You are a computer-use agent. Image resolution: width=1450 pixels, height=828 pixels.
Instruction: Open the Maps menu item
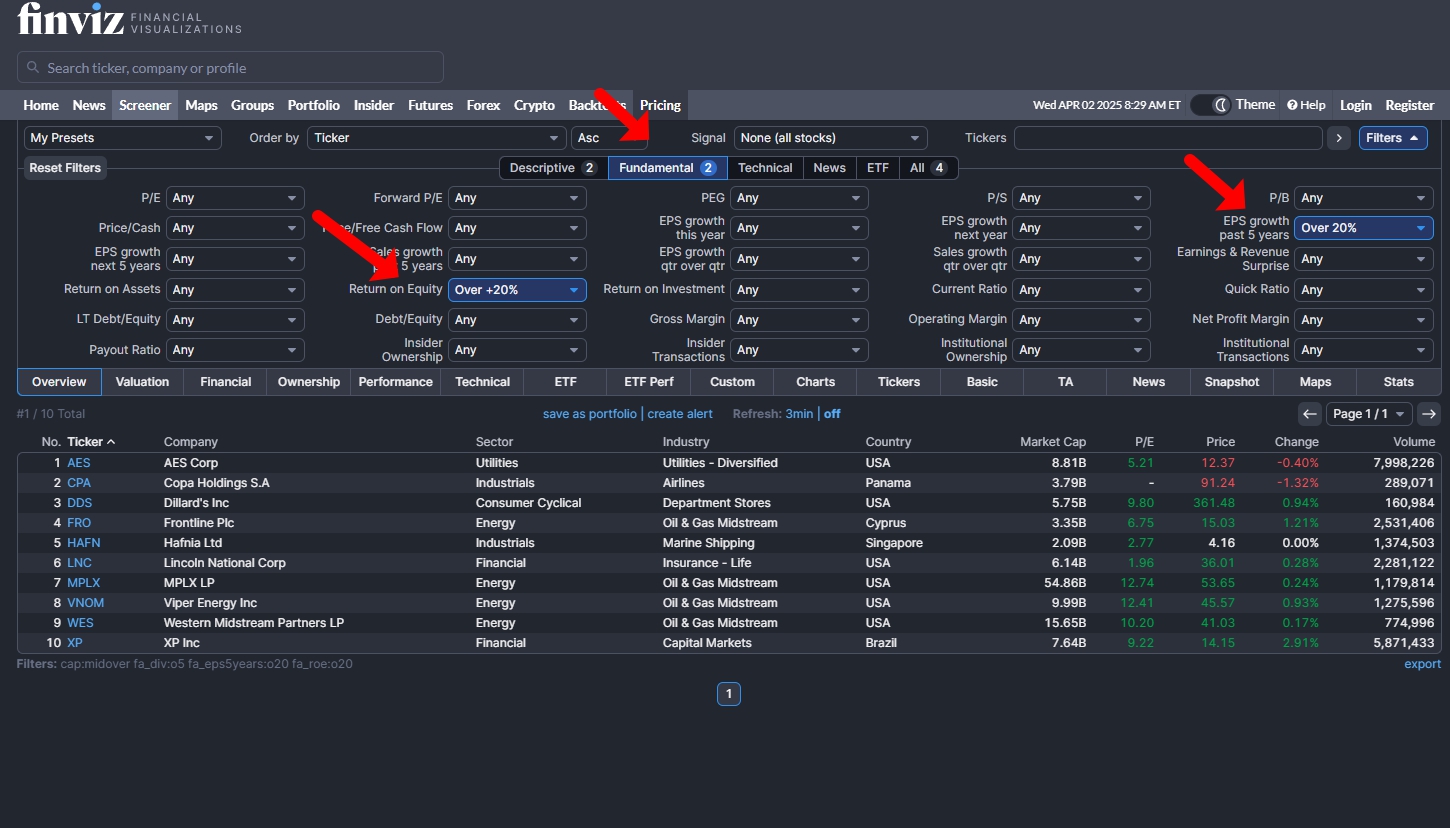[201, 105]
